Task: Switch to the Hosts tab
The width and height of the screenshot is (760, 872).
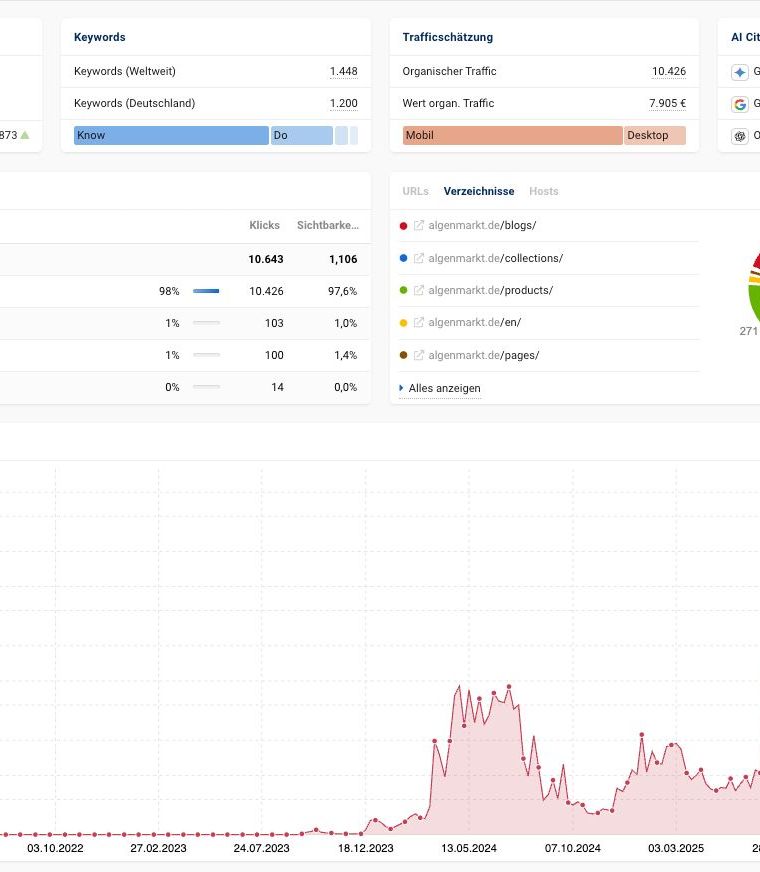Action: [543, 191]
